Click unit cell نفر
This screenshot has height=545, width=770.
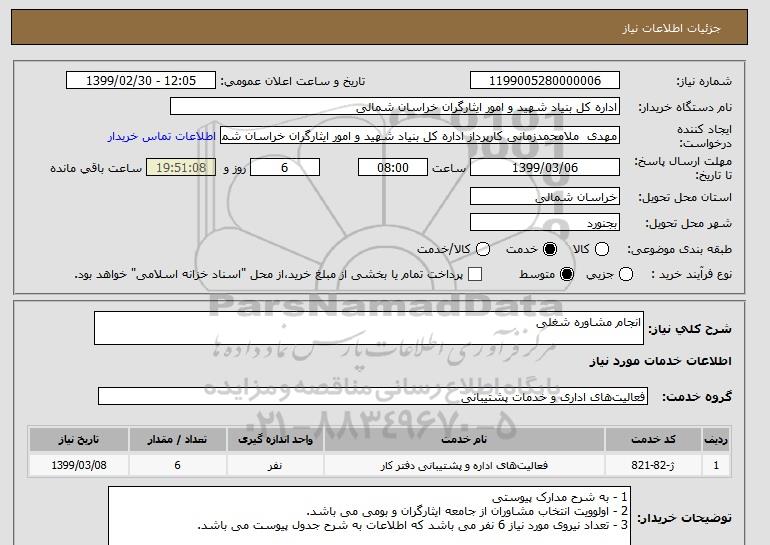click(x=275, y=465)
